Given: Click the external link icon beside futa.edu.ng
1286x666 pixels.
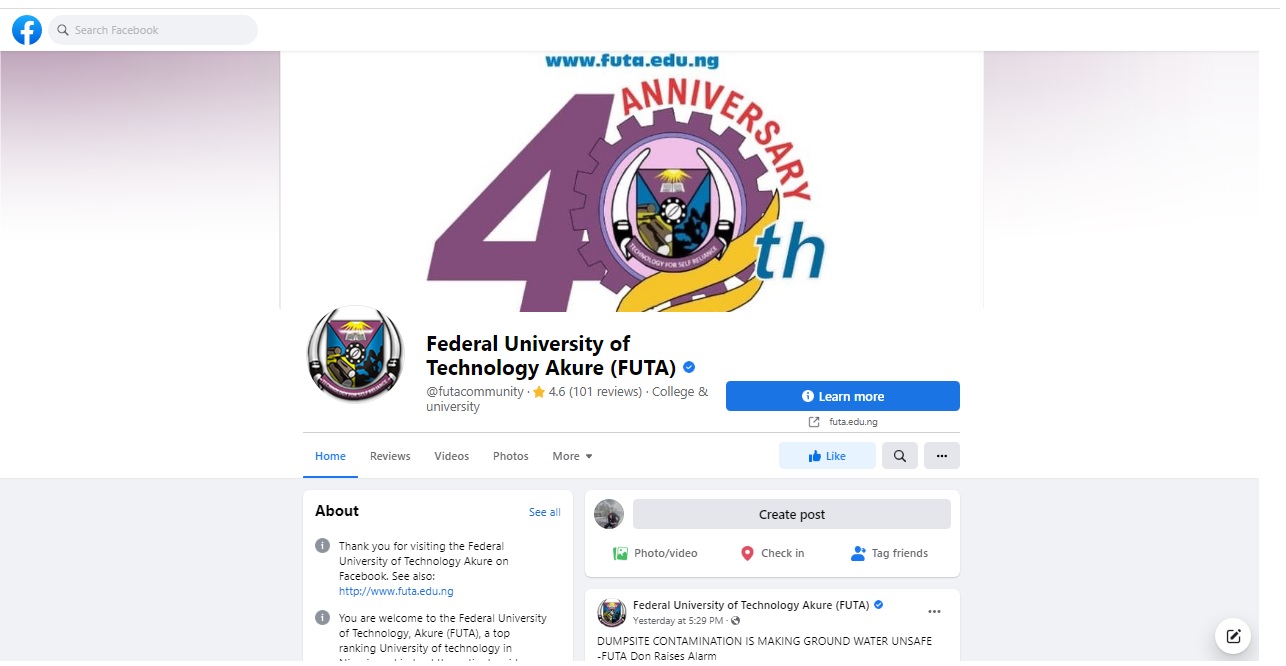Looking at the screenshot, I should click(x=814, y=422).
